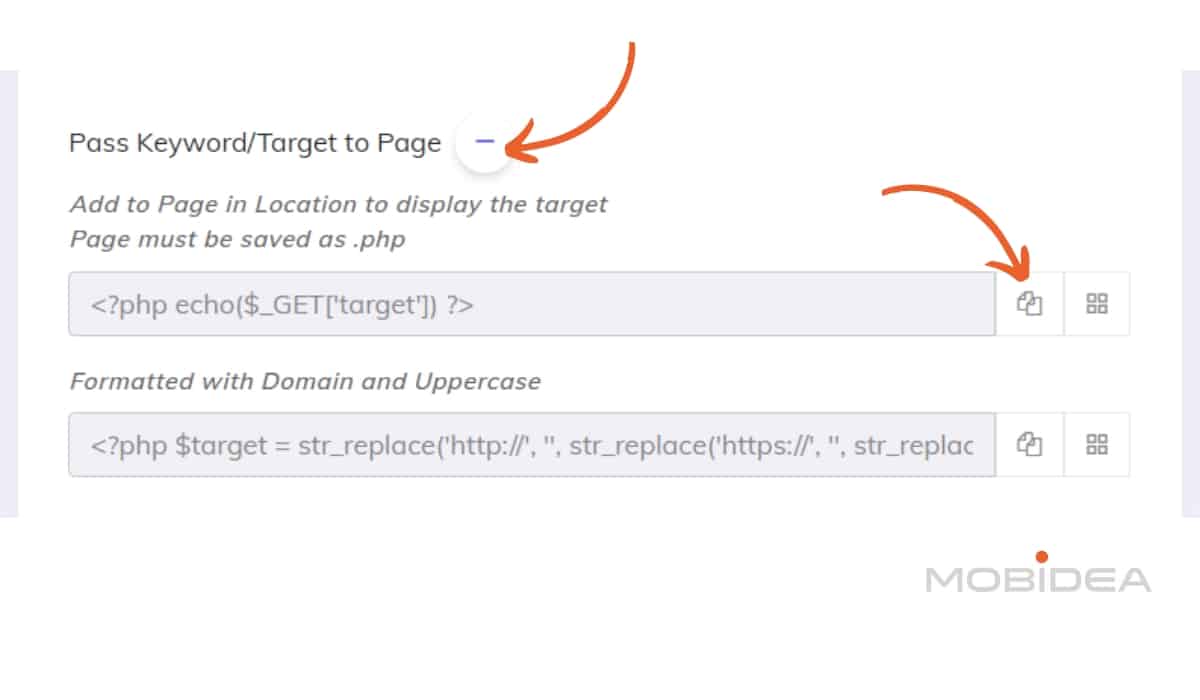Viewport: 1200px width, 700px height.
Task: Open grid icon beside echo target snippet
Action: coord(1097,304)
